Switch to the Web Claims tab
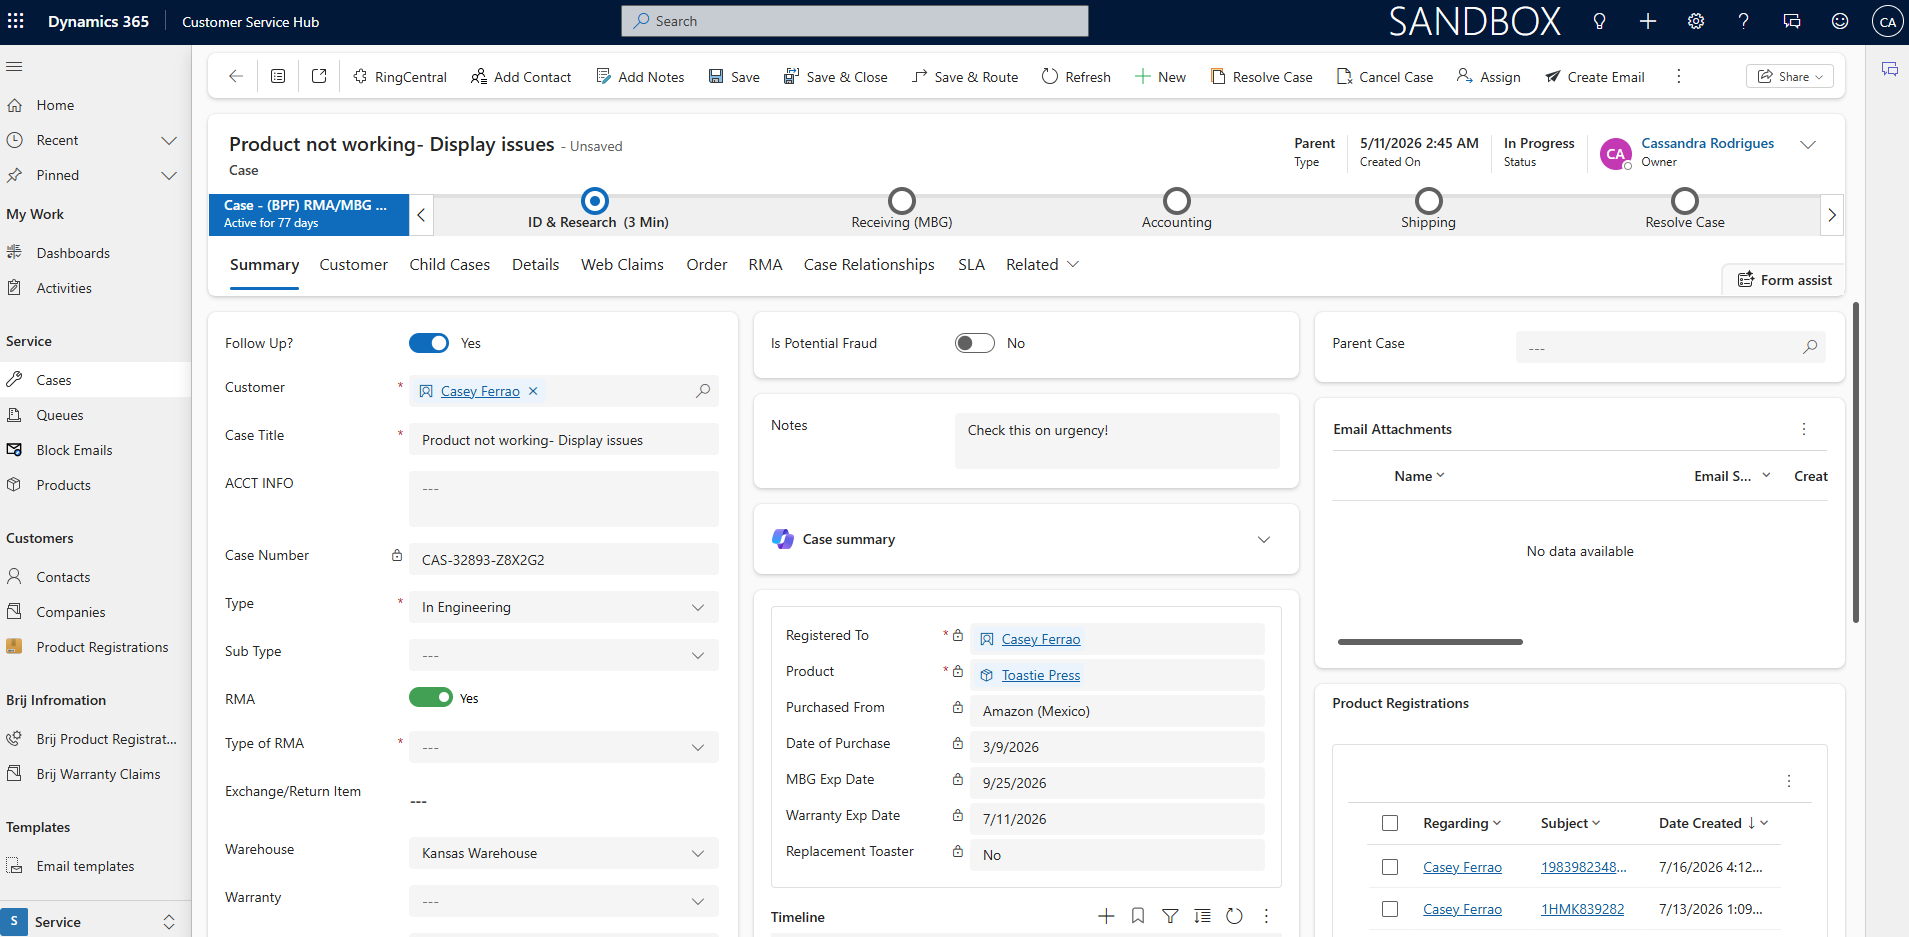Screen dimensions: 1909x937 [x=622, y=265]
